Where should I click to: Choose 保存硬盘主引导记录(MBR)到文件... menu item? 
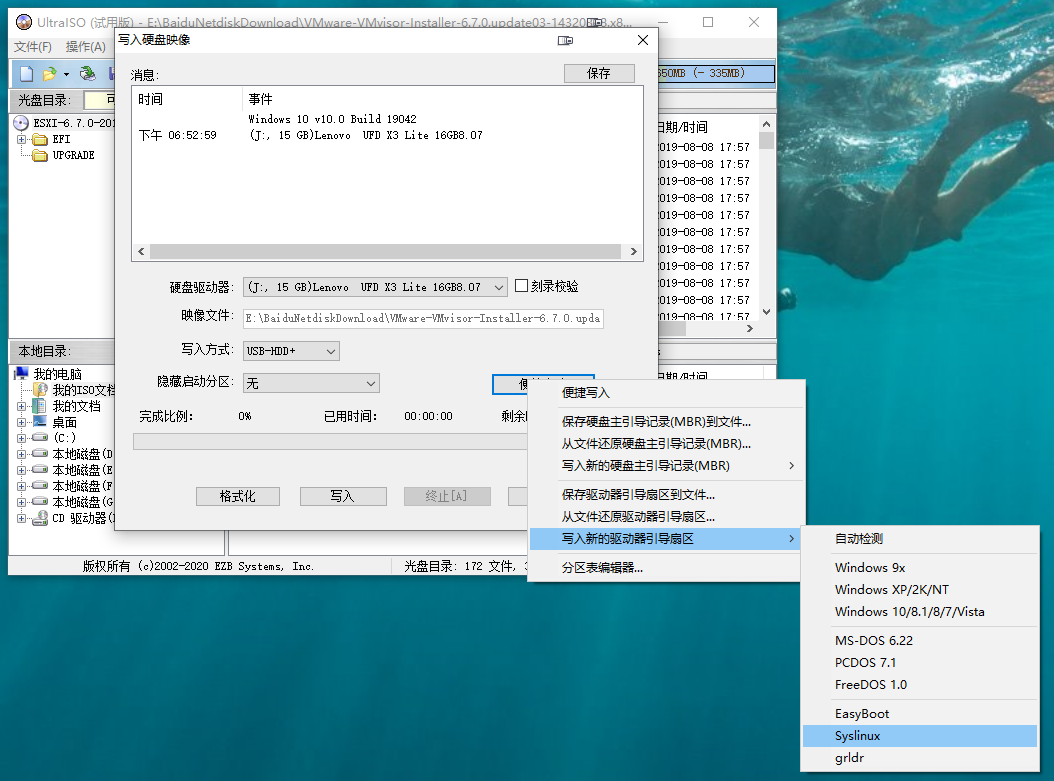click(x=666, y=421)
